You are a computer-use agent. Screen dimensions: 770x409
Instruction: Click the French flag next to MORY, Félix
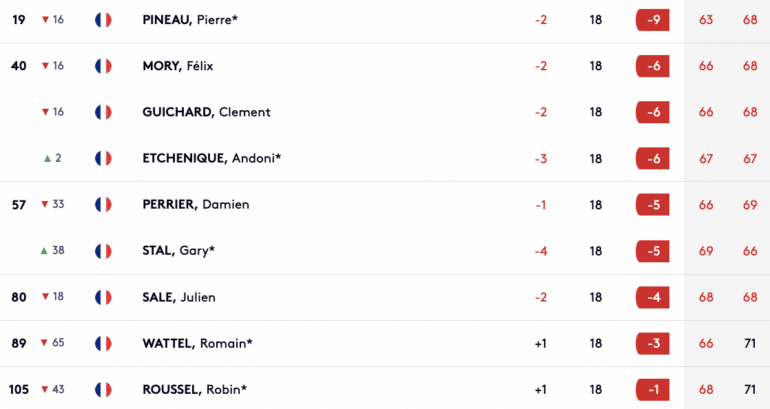point(103,66)
